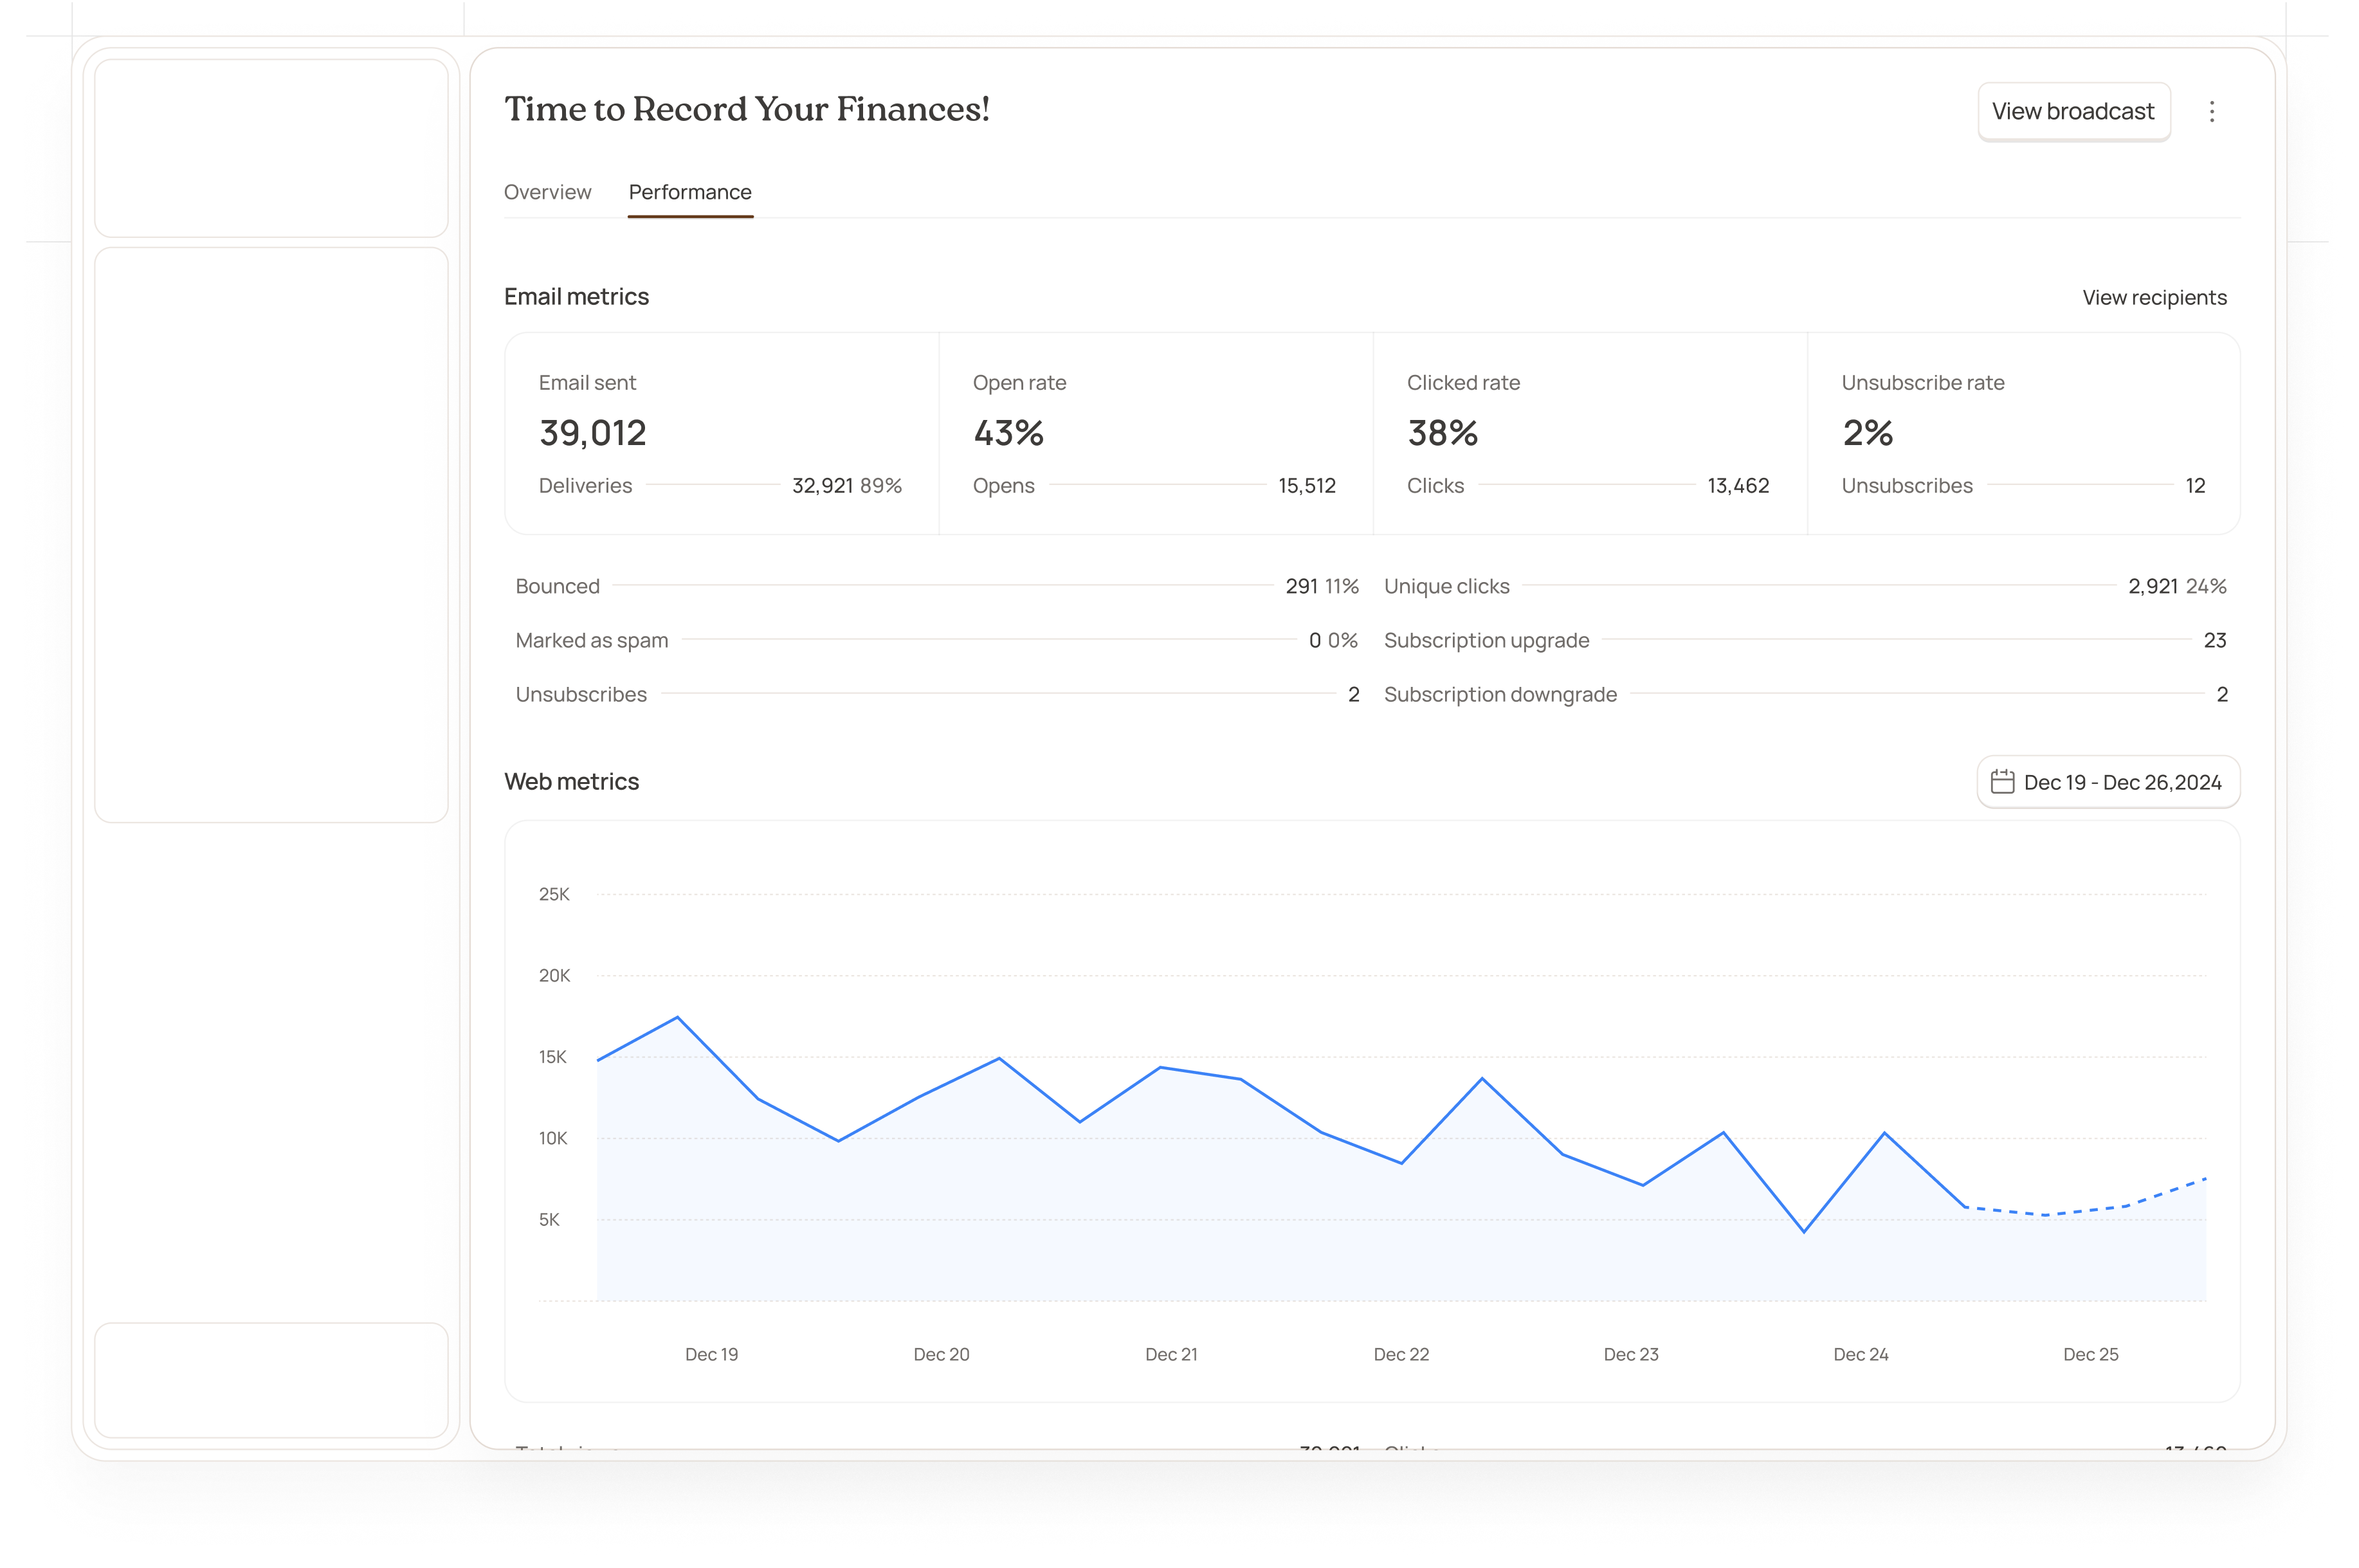This screenshot has width=2359, height=1568.
Task: Open the Dec 19 - Dec 26 date range picker
Action: 2108,782
